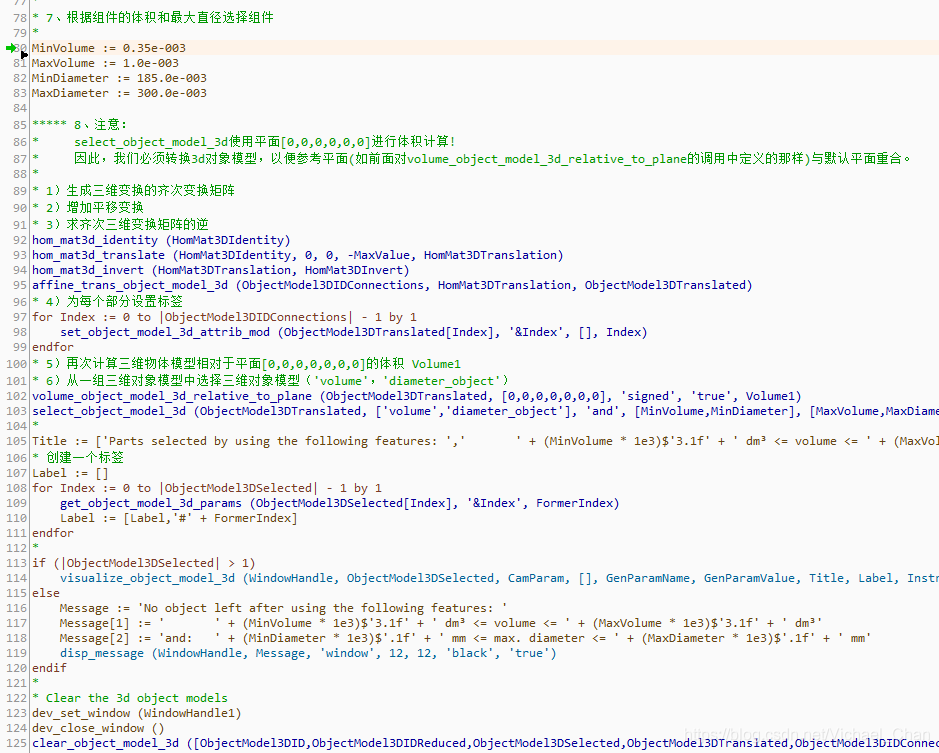
Task: Click the 'get_object_model_3d_params' line
Action: click(340, 503)
